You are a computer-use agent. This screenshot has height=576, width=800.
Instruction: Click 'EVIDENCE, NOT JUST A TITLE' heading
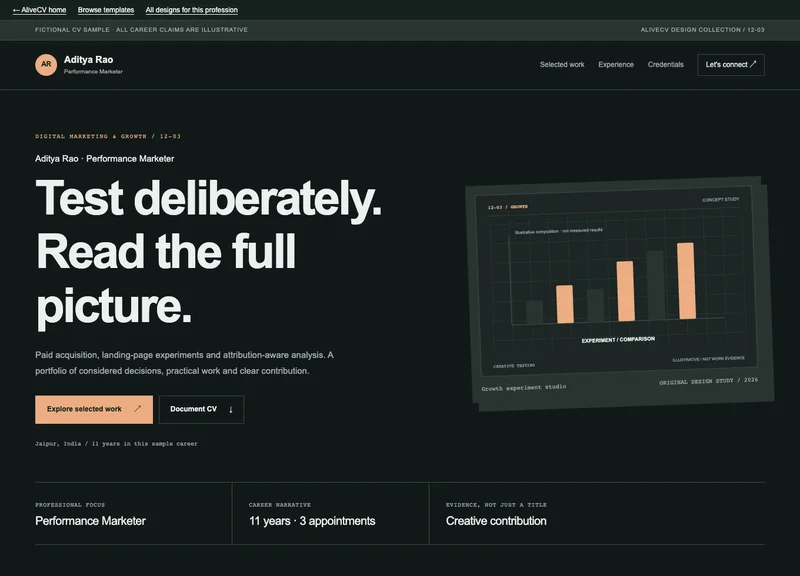[x=496, y=505]
